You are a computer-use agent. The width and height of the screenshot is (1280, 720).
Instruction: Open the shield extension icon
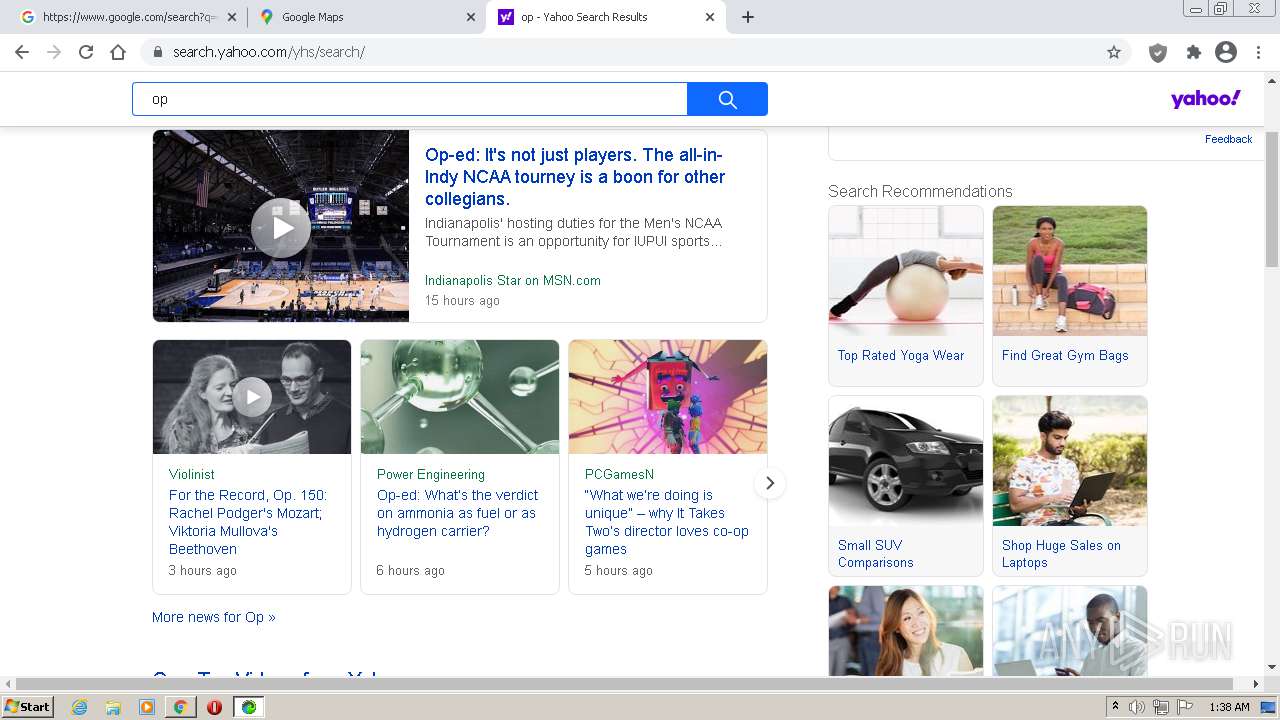pos(1158,52)
